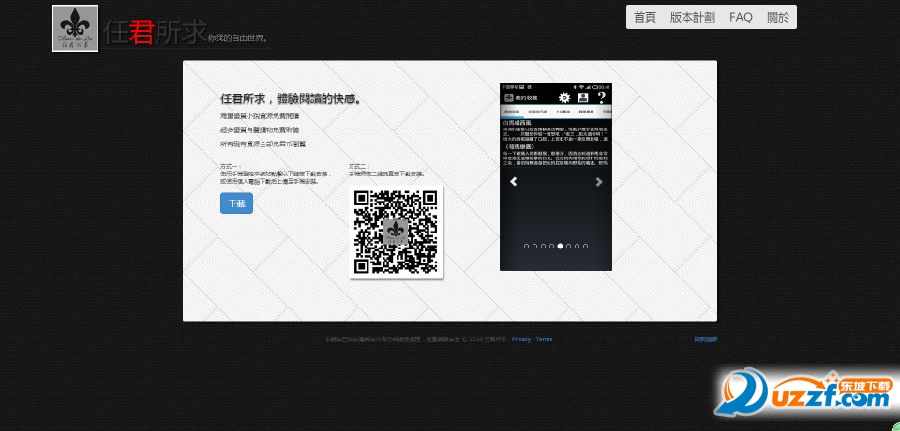Open the 版本計劃 menu item
The image size is (900, 431).
click(692, 17)
